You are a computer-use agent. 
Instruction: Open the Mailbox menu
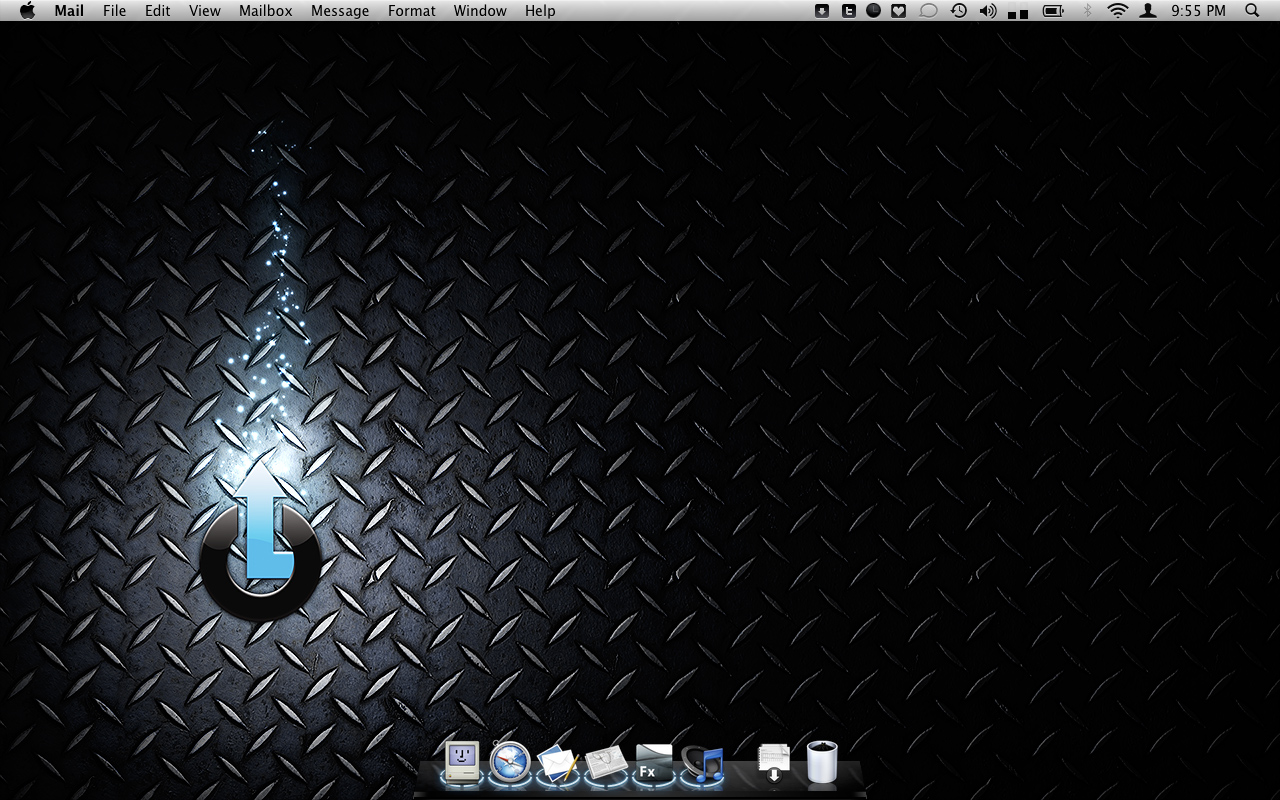pyautogui.click(x=266, y=11)
